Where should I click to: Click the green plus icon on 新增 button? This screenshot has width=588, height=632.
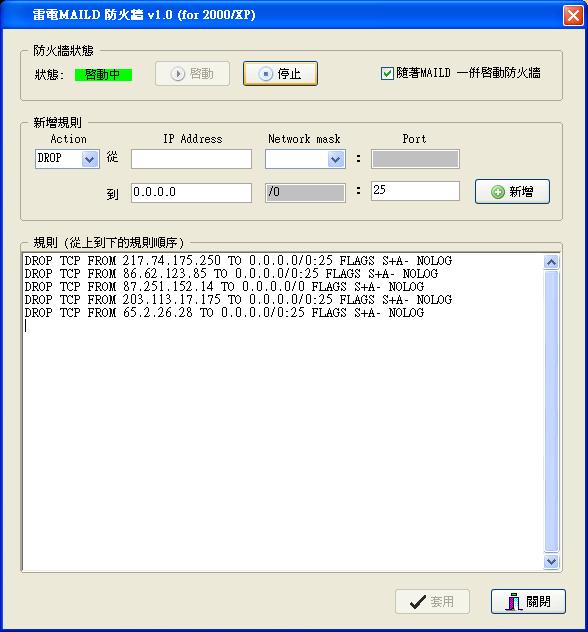[x=498, y=192]
